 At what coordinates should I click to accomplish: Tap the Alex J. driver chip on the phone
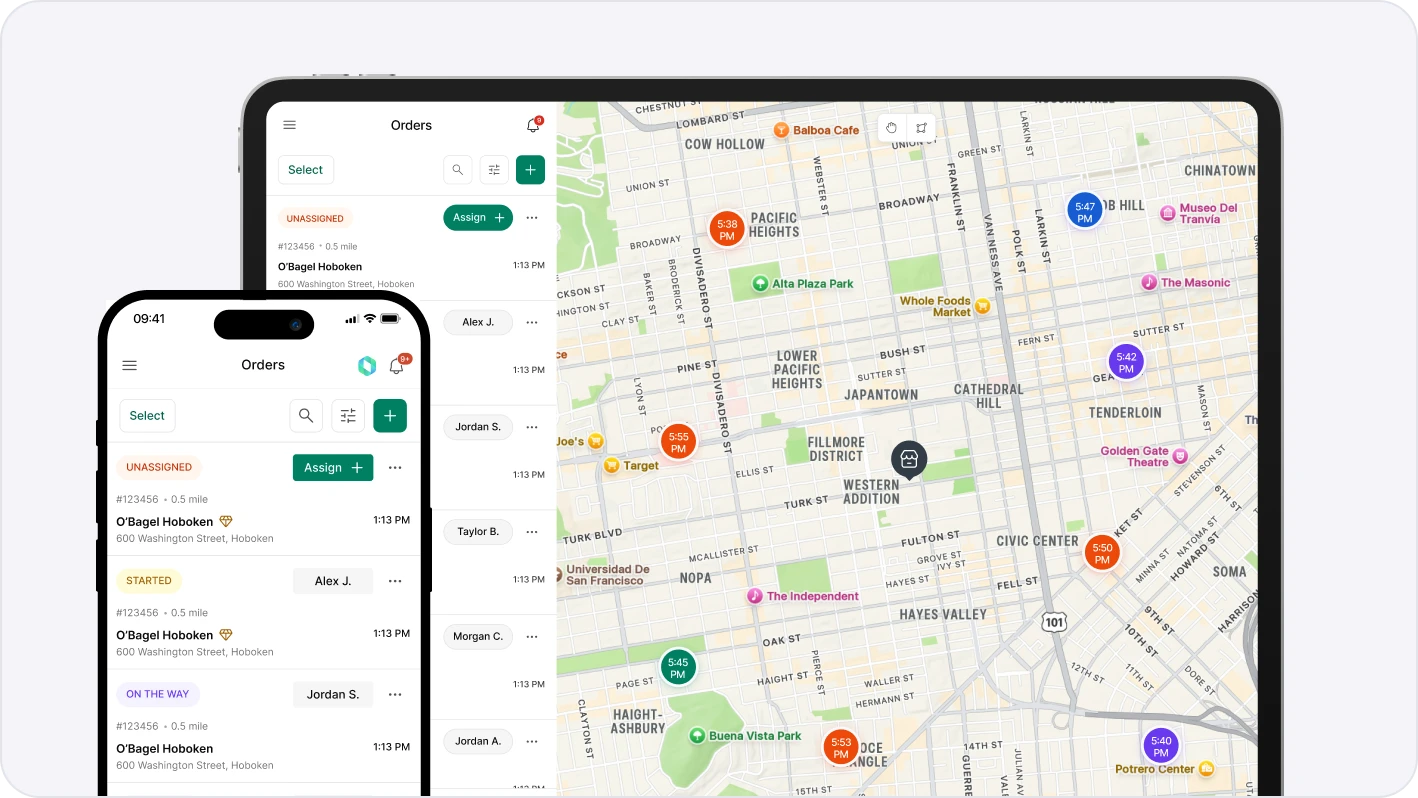coord(333,581)
